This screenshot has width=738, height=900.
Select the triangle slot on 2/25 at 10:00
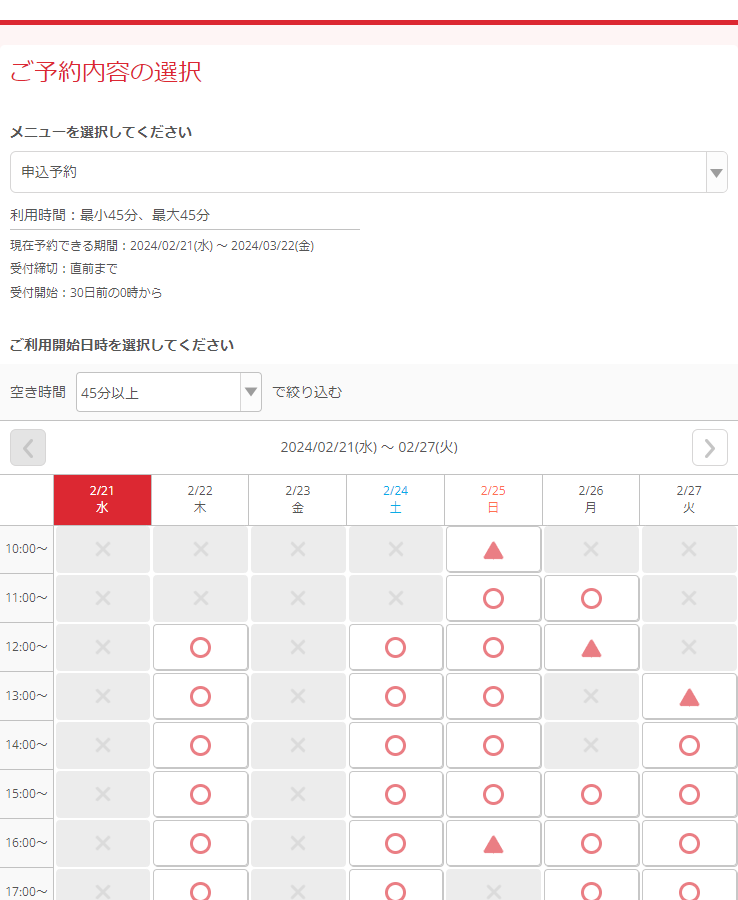coord(493,549)
